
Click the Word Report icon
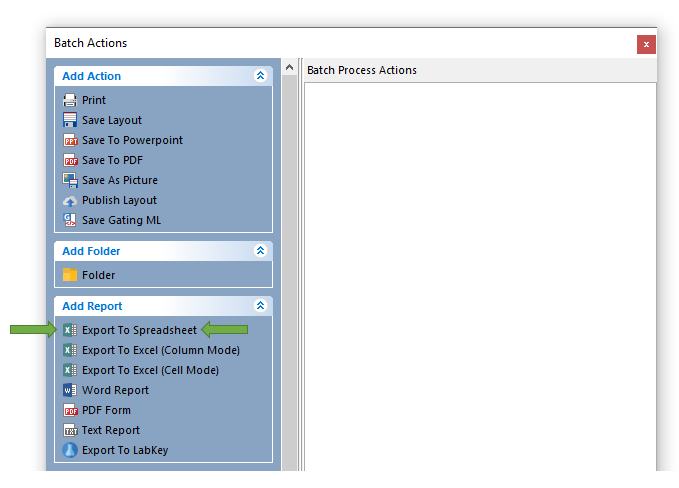tap(70, 390)
